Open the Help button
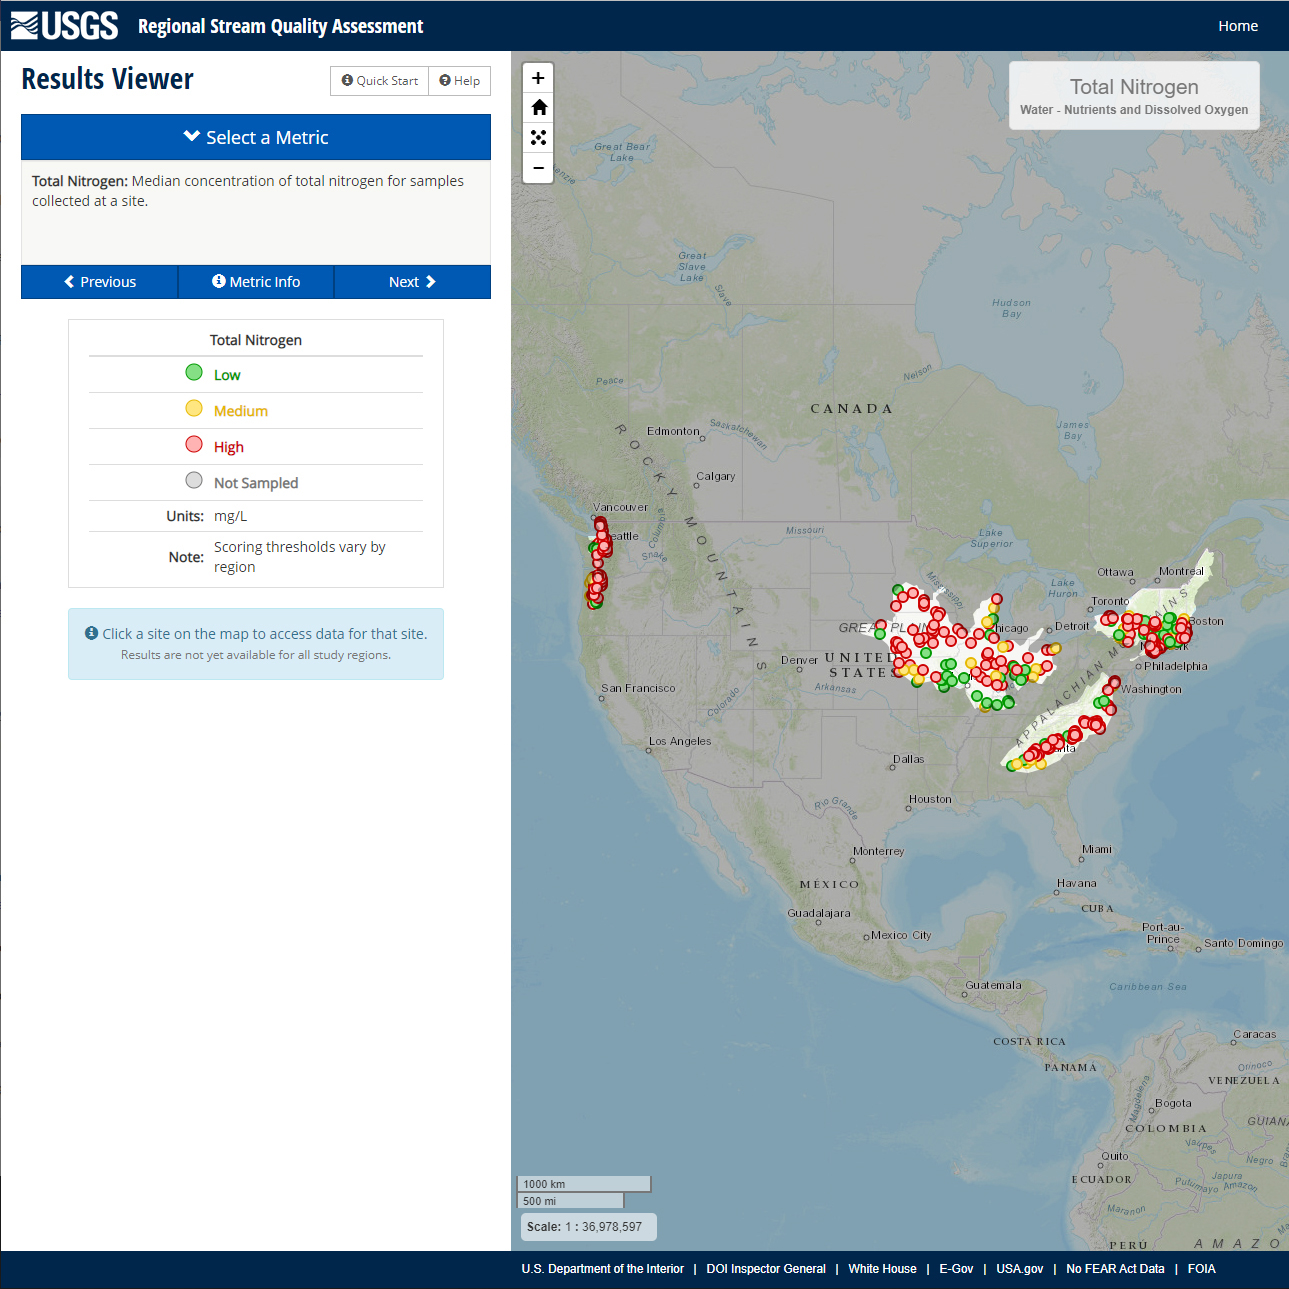The height and width of the screenshot is (1289, 1289). [x=460, y=81]
